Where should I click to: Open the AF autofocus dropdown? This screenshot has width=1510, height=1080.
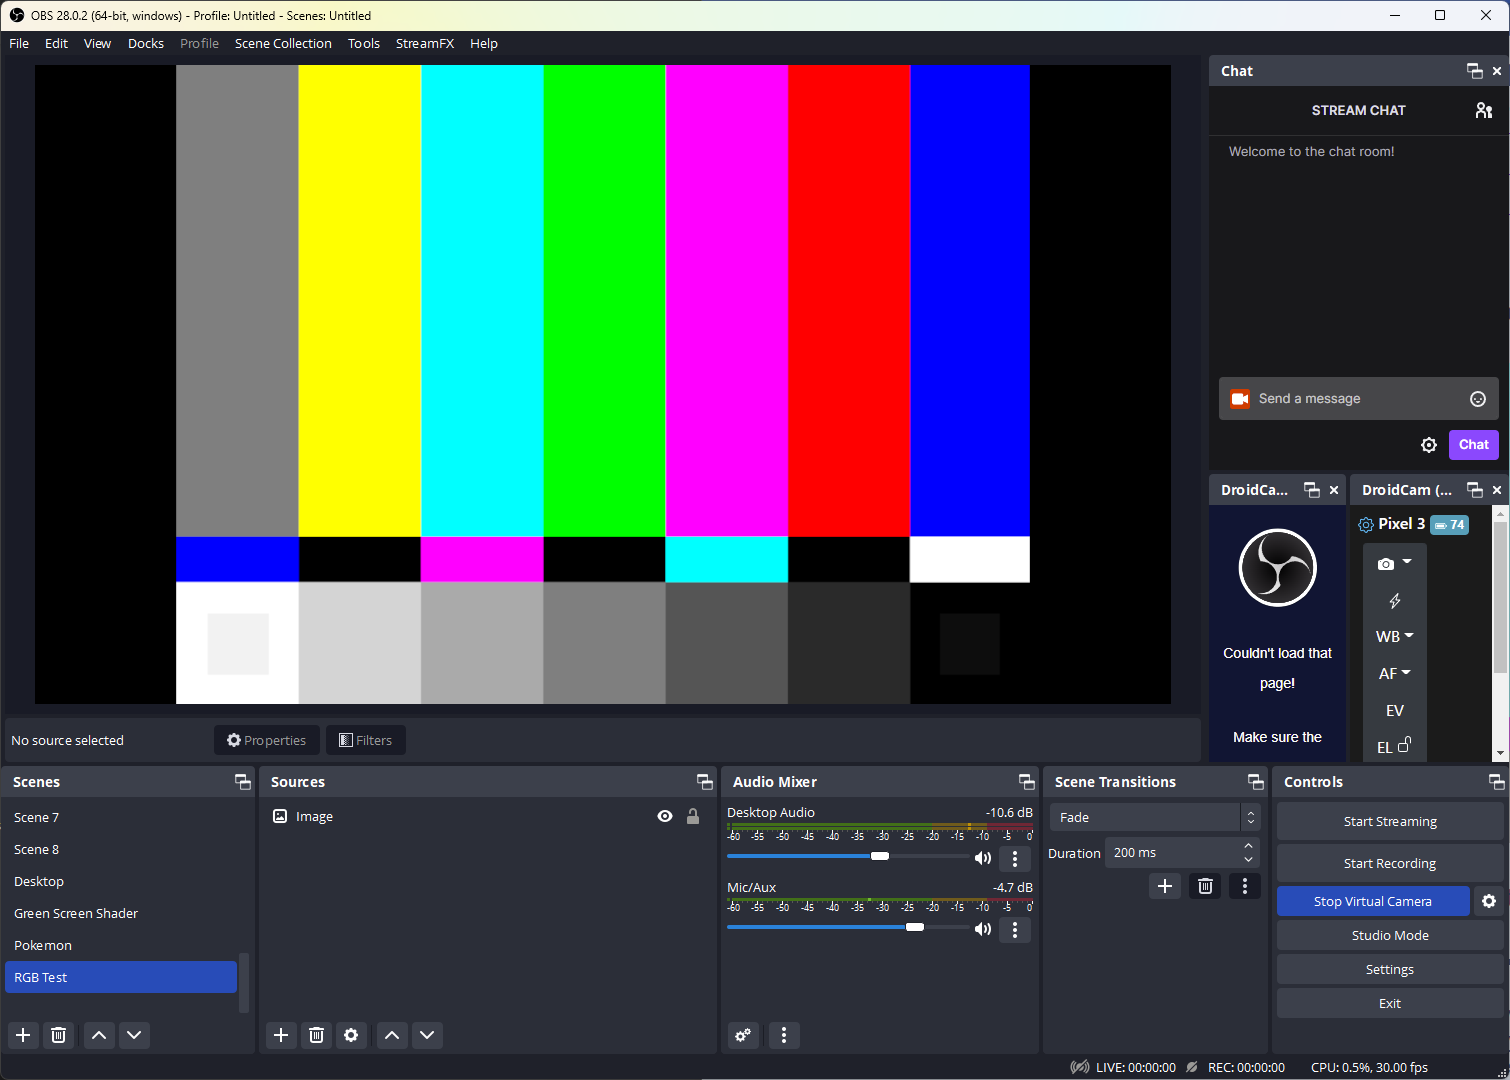point(1393,672)
